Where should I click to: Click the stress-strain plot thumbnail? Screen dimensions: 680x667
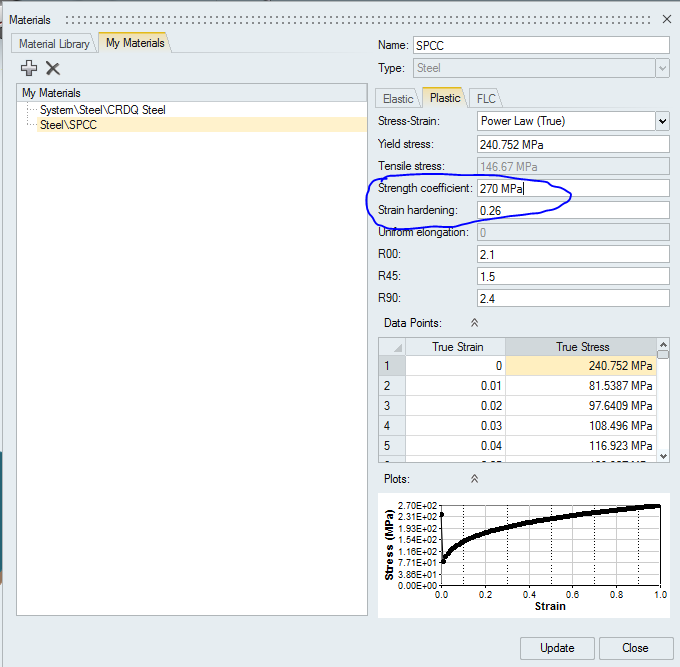523,555
